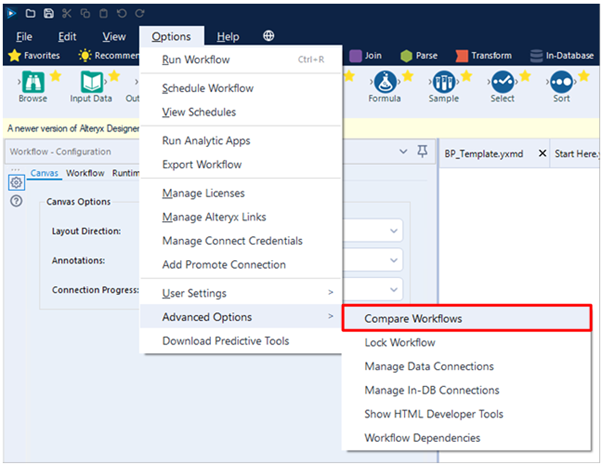Expand the Workflow Configuration panel dropdown arrow

(403, 151)
